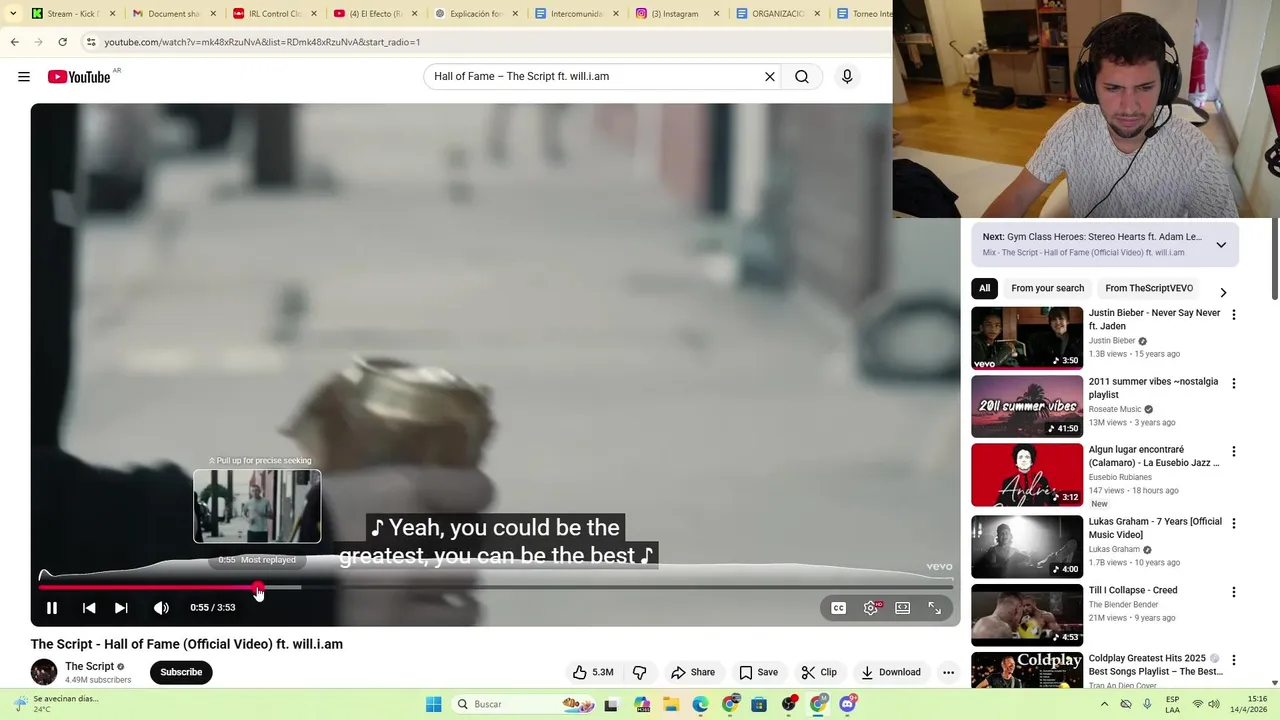Open Justin Bieber Never Say Never thumbnail

pyautogui.click(x=1027, y=338)
